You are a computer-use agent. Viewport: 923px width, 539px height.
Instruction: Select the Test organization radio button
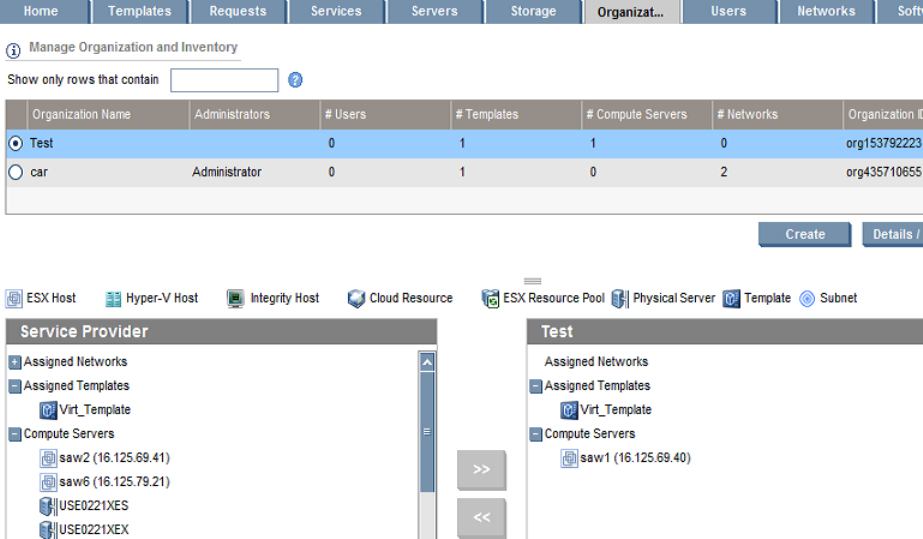coord(15,143)
